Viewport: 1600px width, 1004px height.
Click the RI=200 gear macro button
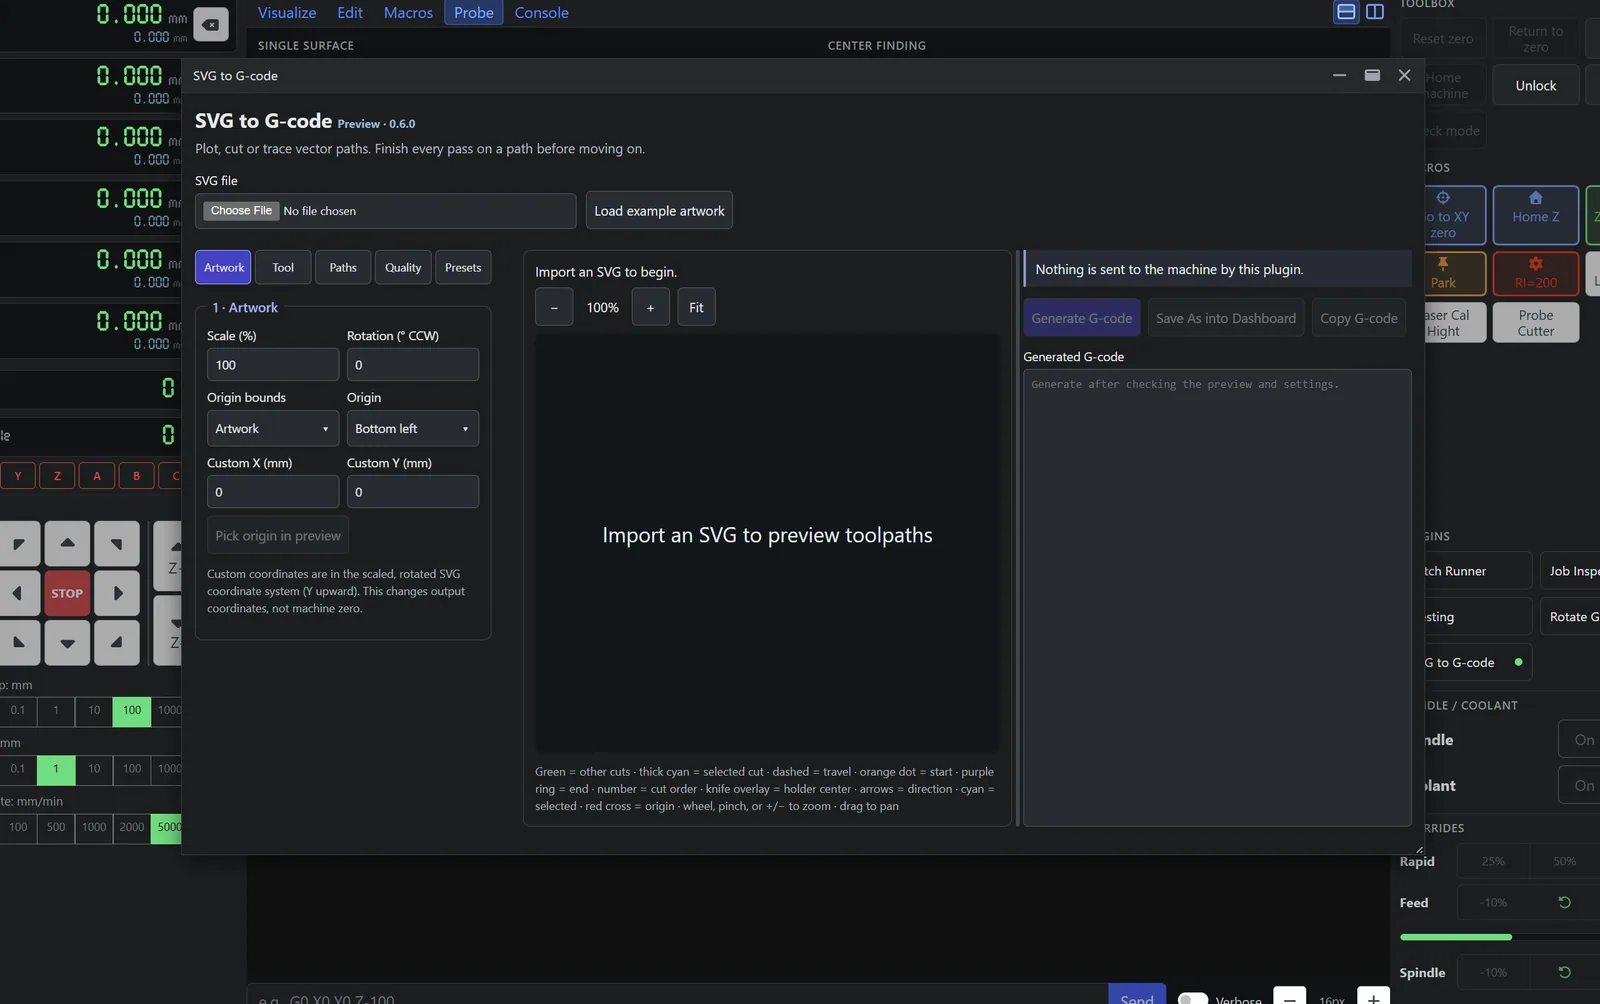pyautogui.click(x=1536, y=273)
